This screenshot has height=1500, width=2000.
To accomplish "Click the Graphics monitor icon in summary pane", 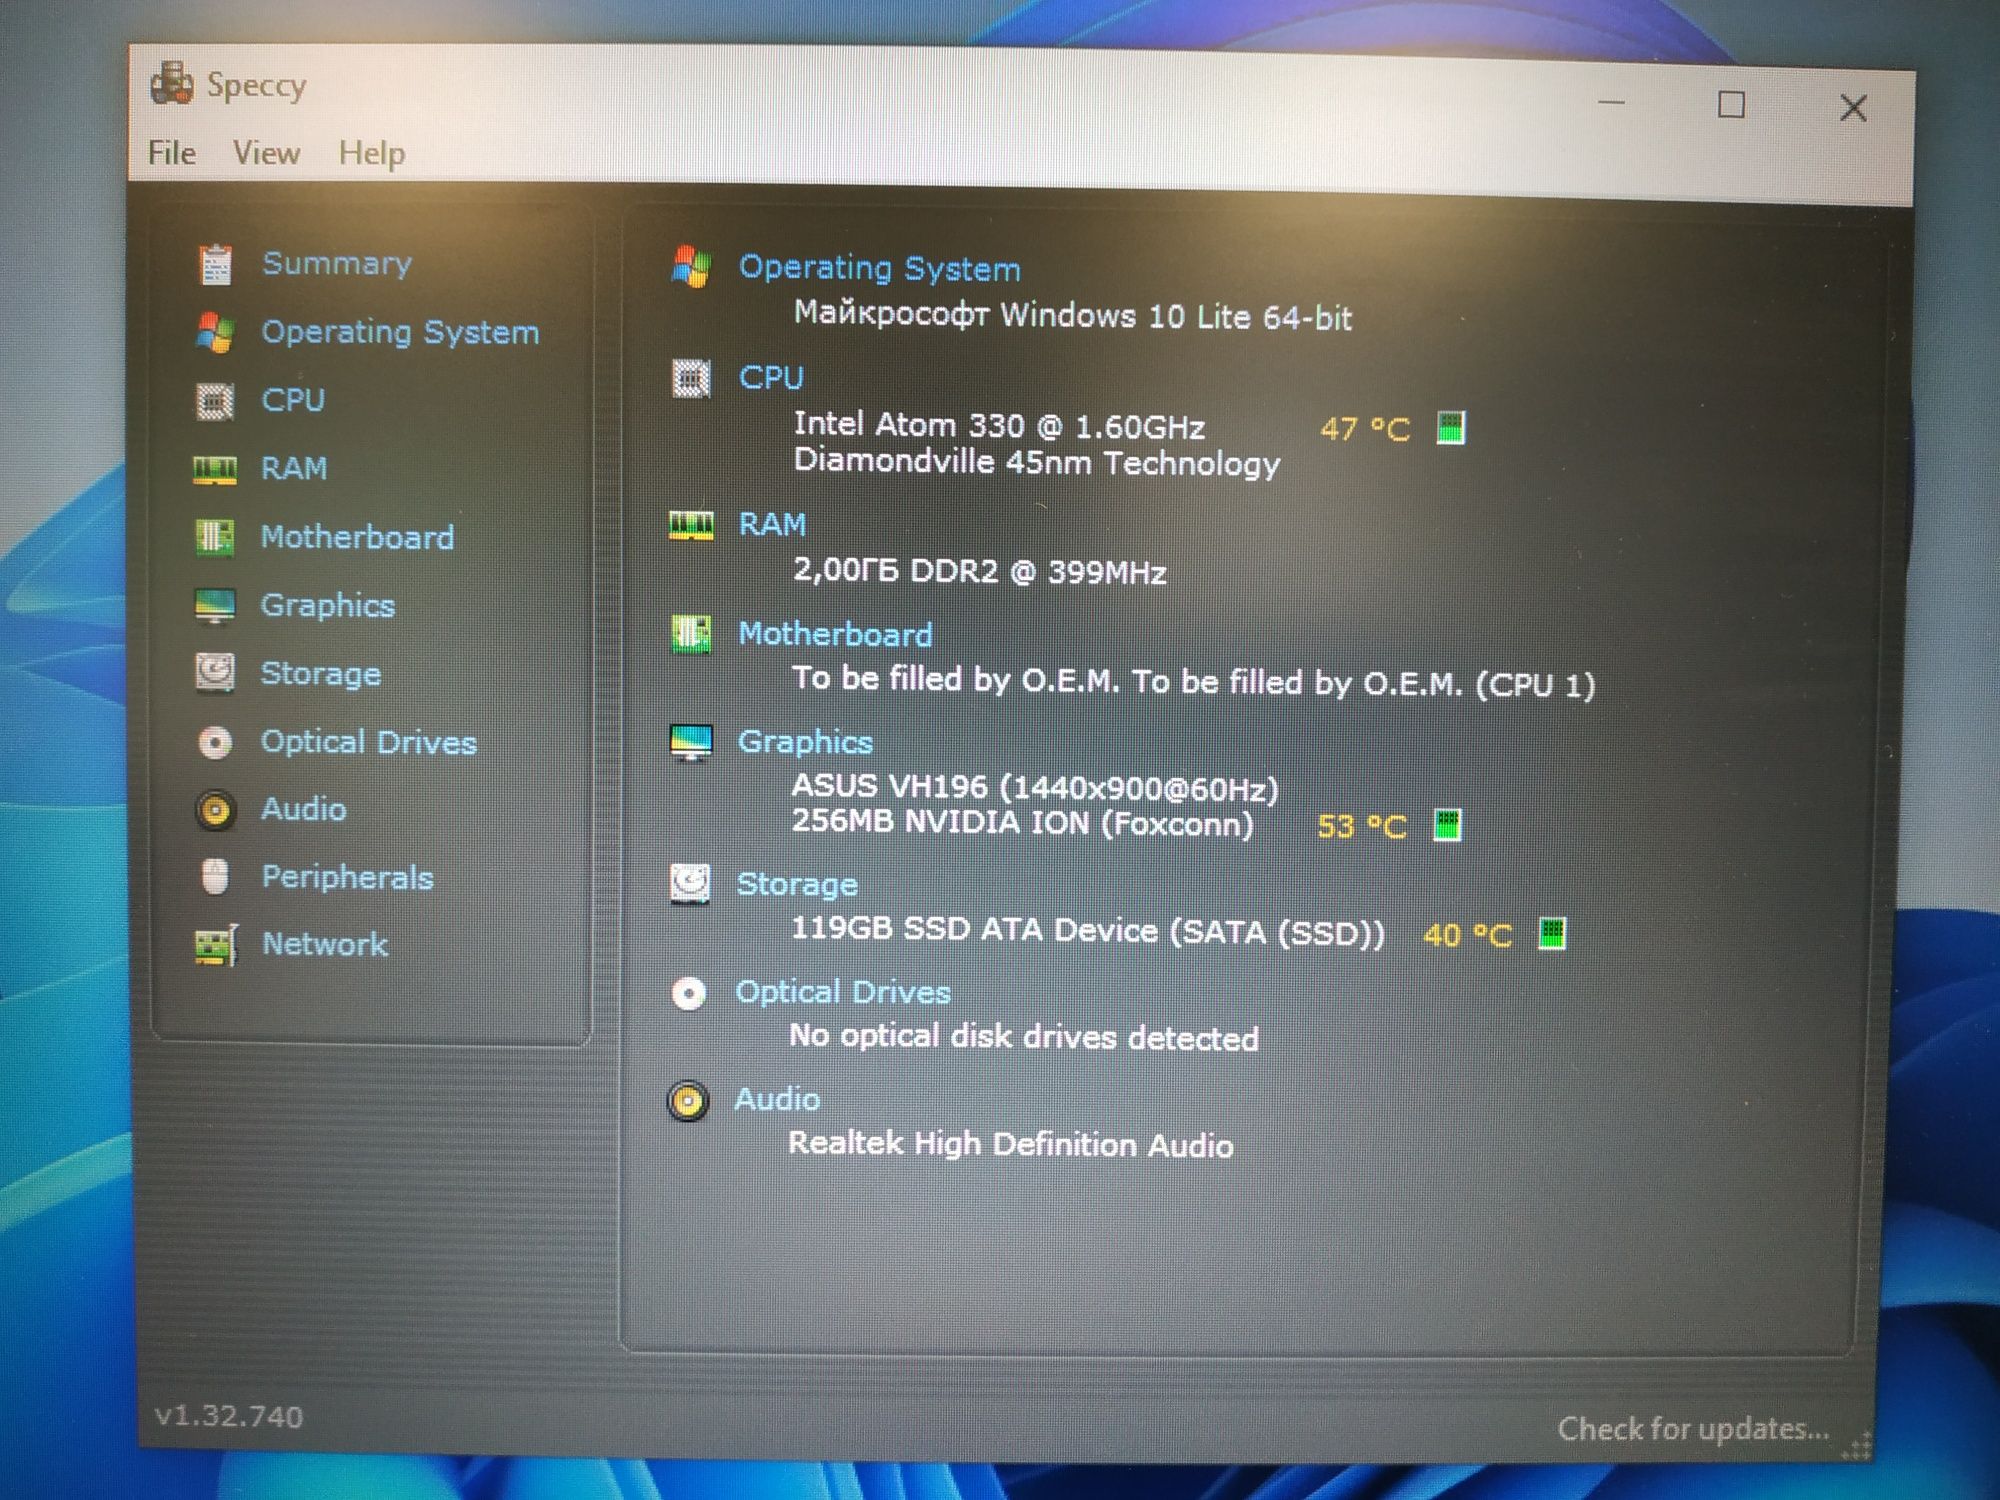I will (691, 743).
